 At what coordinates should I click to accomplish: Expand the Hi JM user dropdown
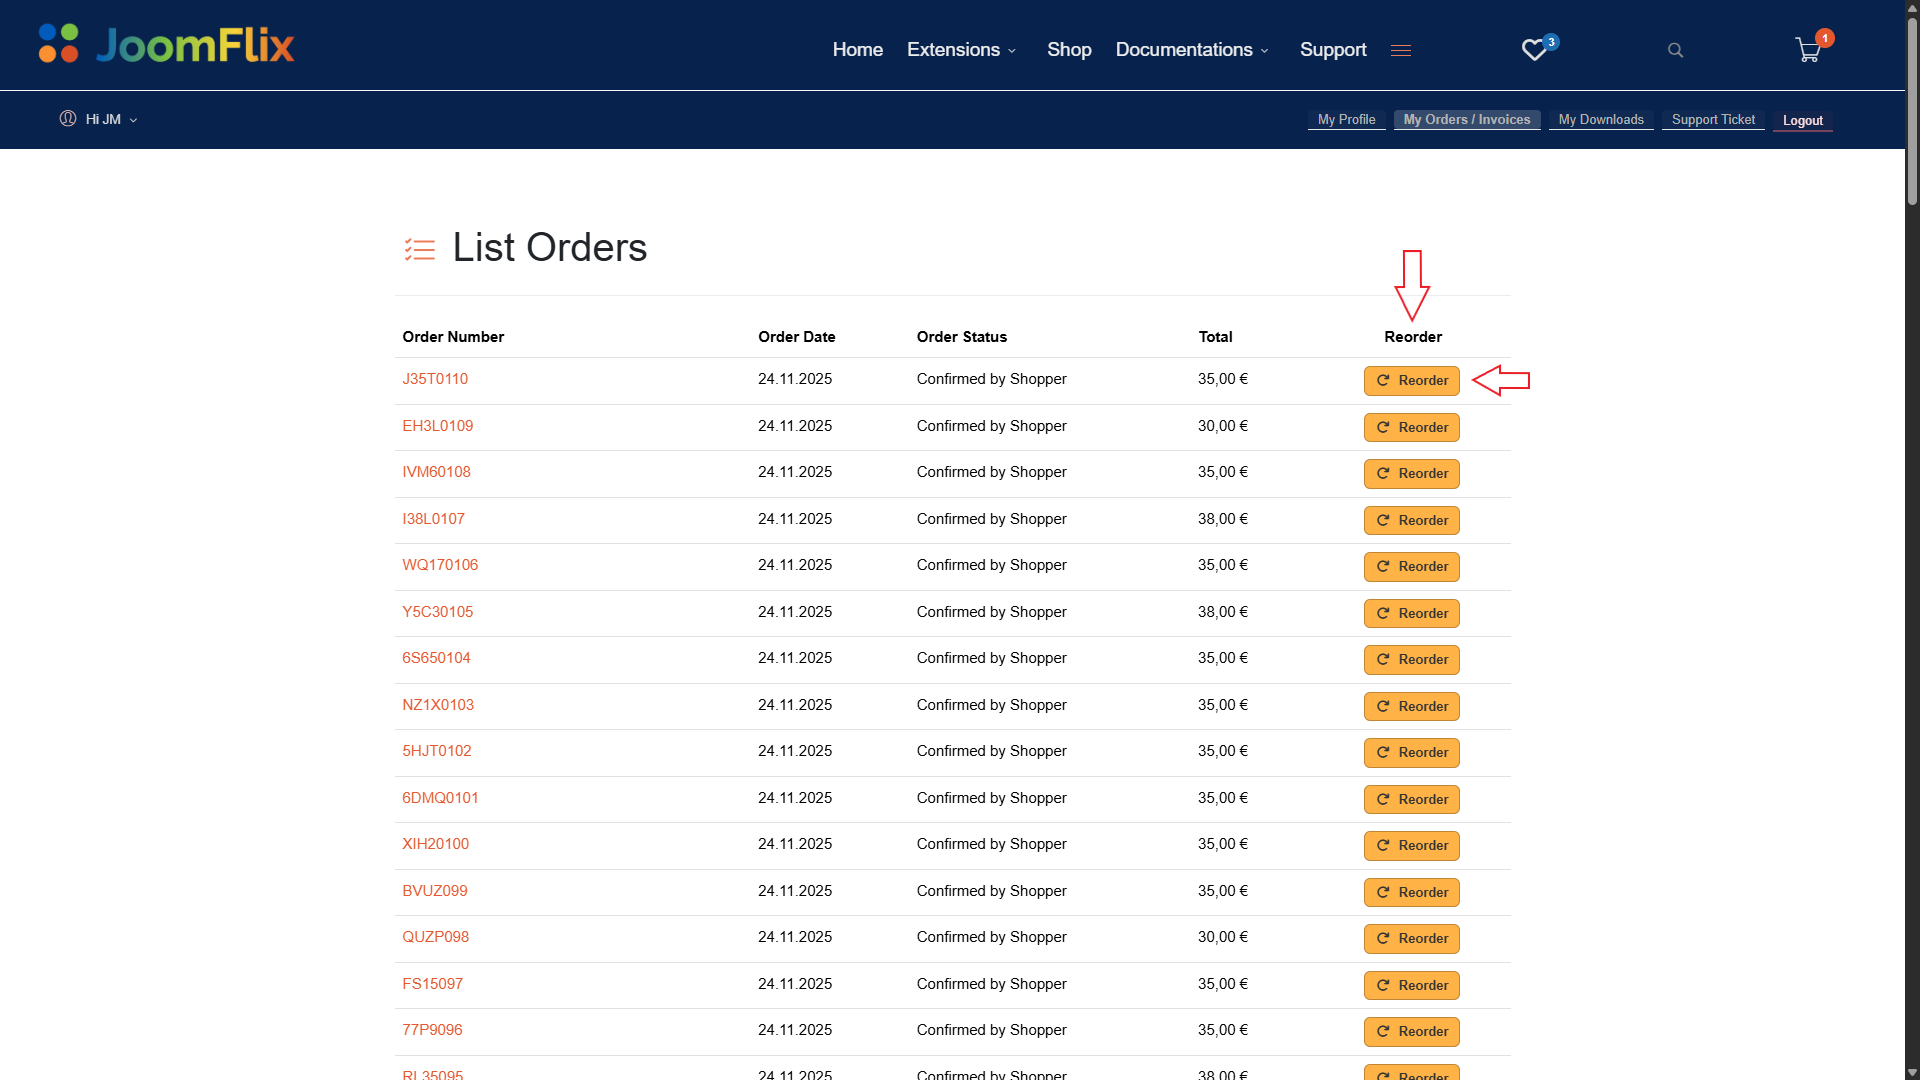coord(110,119)
